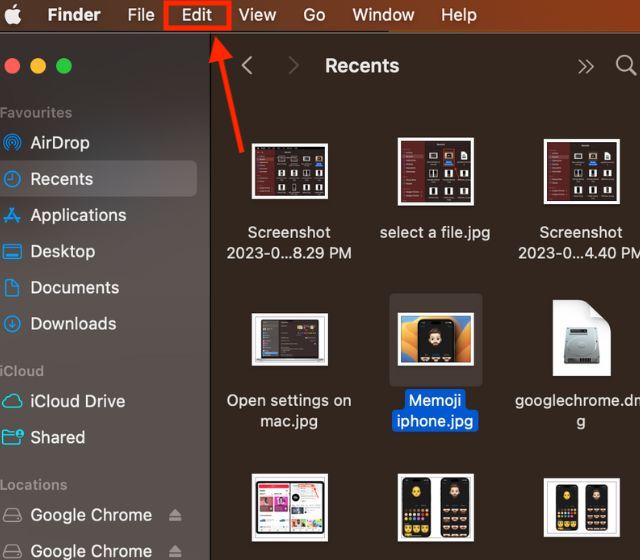Select Recents in the sidebar

[x=61, y=179]
